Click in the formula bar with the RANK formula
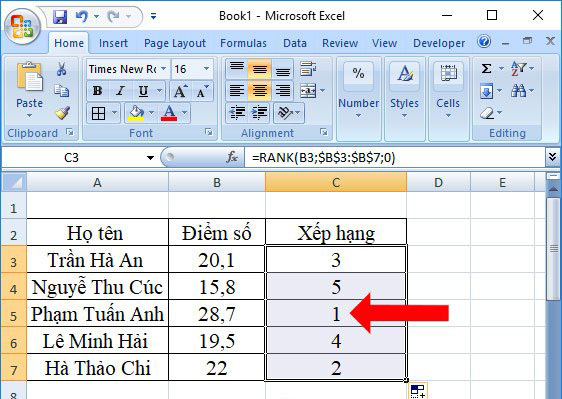 coord(394,157)
